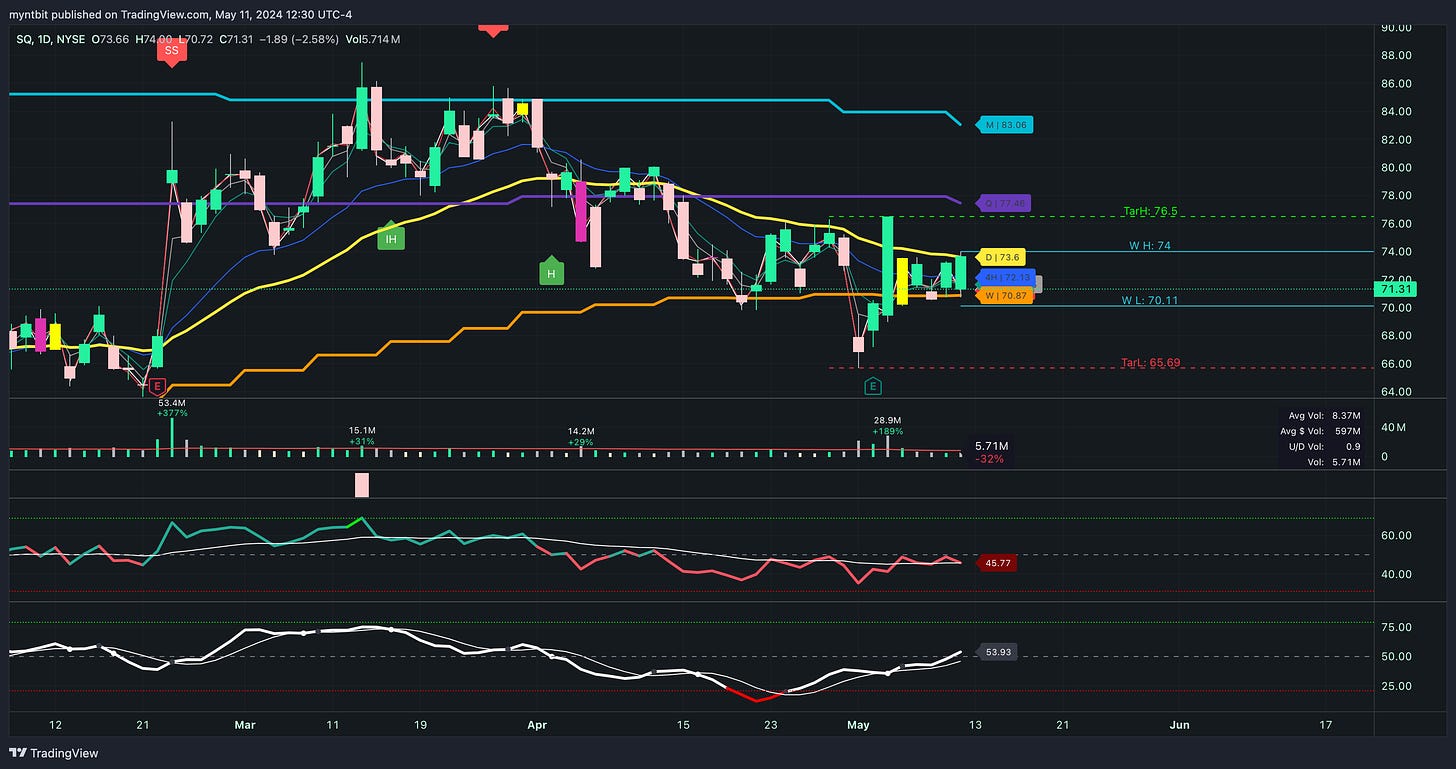Click the 71.31 current price label
Screen dimensions: 1456x769
click(x=1394, y=289)
